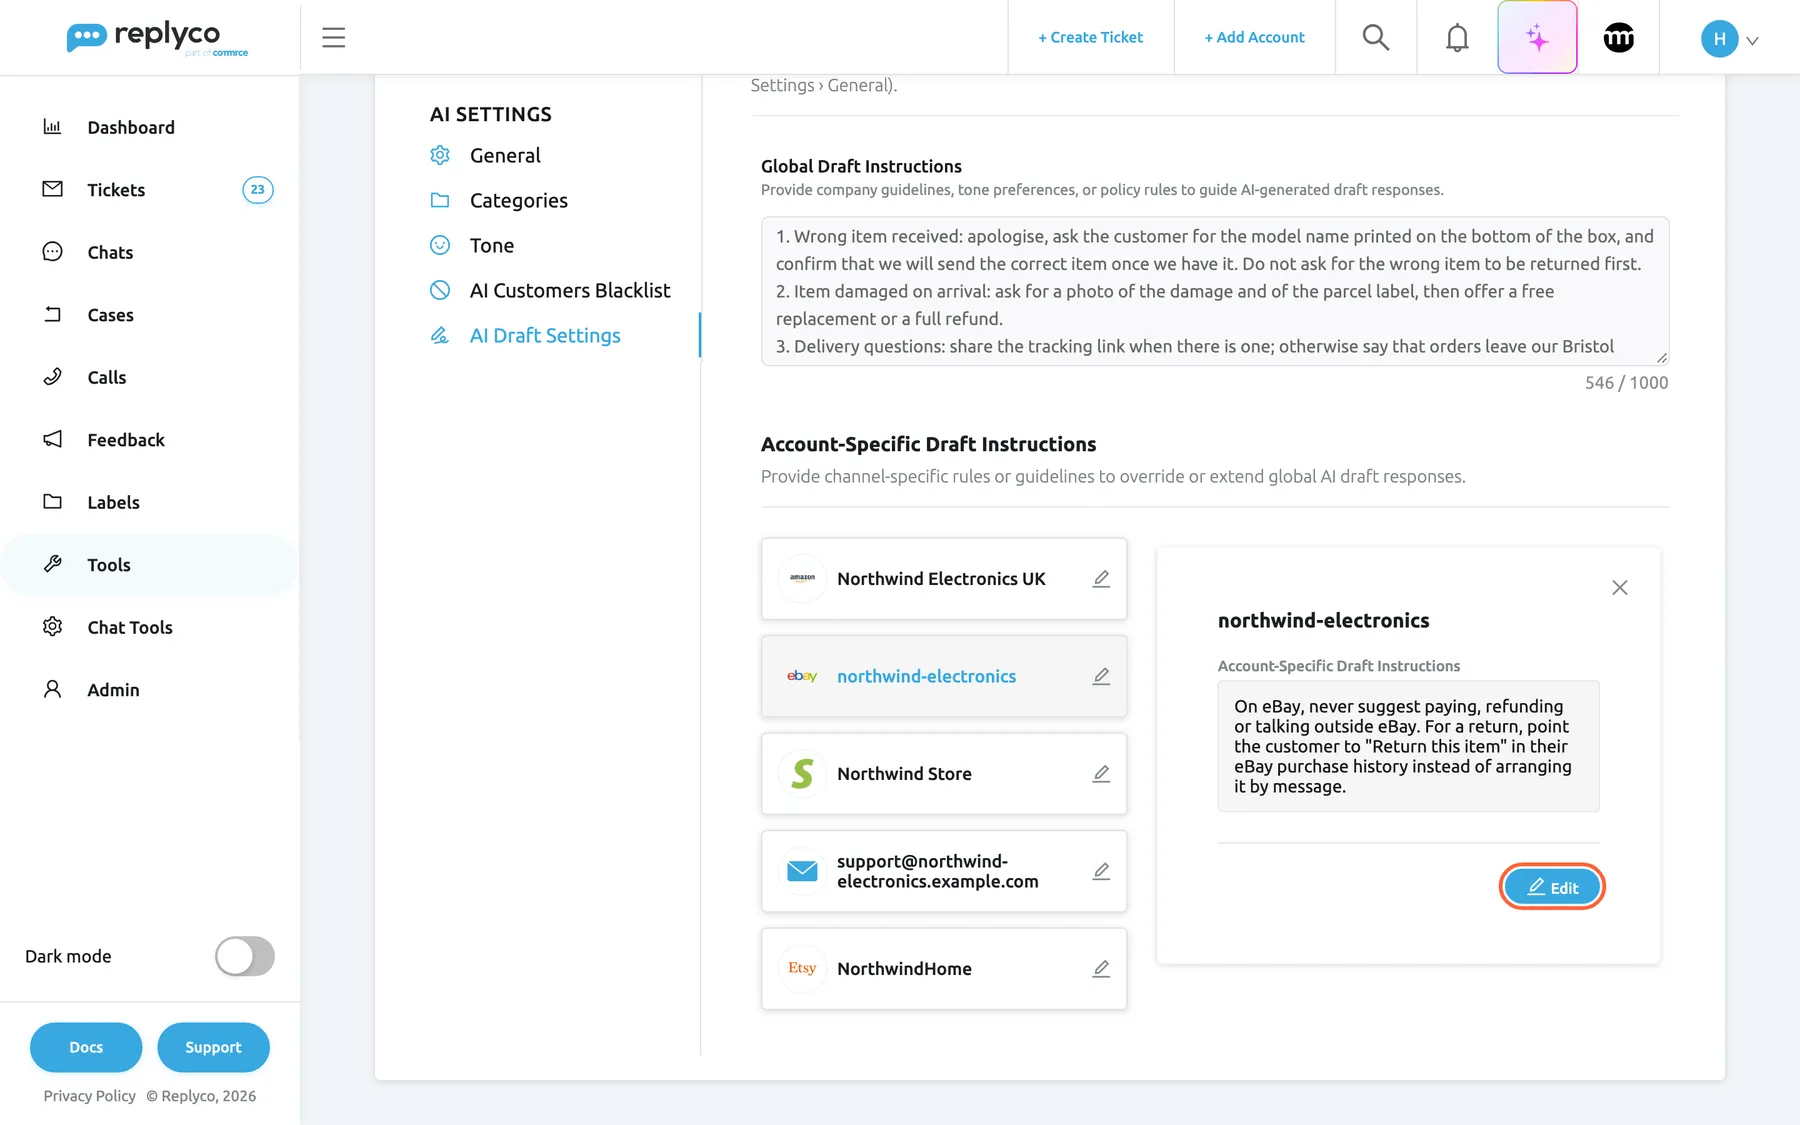The image size is (1800, 1125).
Task: Edit the Northwind Electronics UK pencil icon
Action: (1101, 579)
